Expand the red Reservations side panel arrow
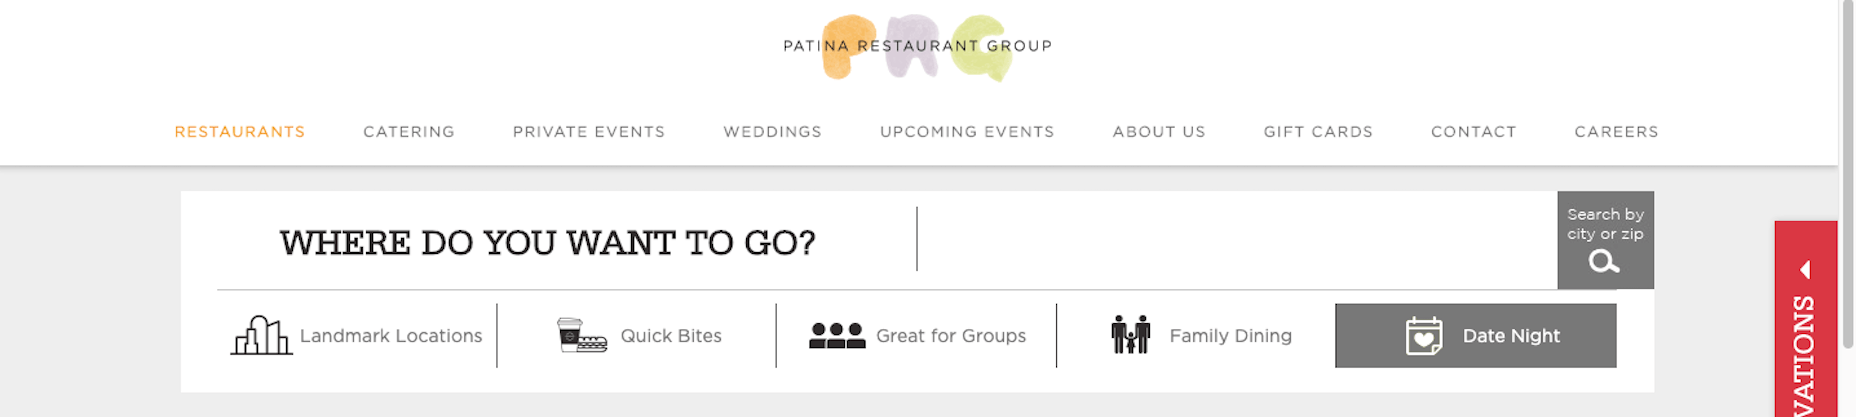This screenshot has height=417, width=1856. pyautogui.click(x=1805, y=270)
